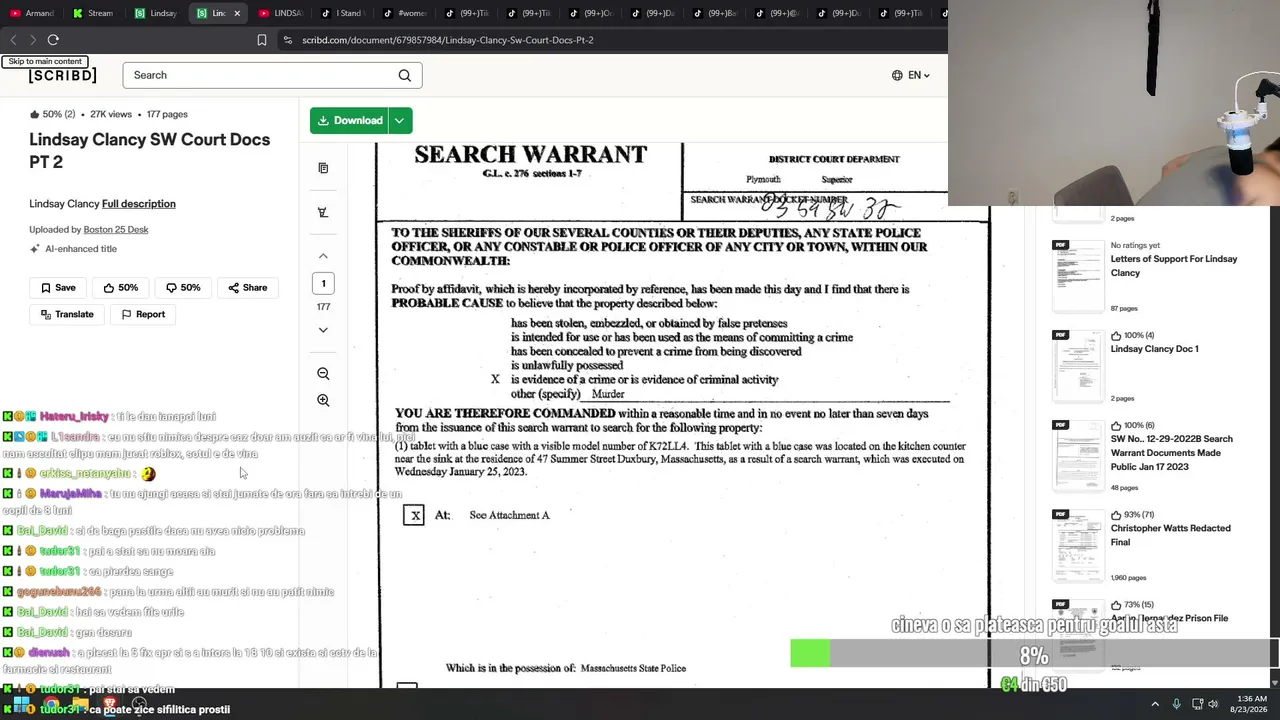Image resolution: width=1280 pixels, height=720 pixels.
Task: Open Christopher Watts Redacted Final document
Action: [x=1170, y=535]
